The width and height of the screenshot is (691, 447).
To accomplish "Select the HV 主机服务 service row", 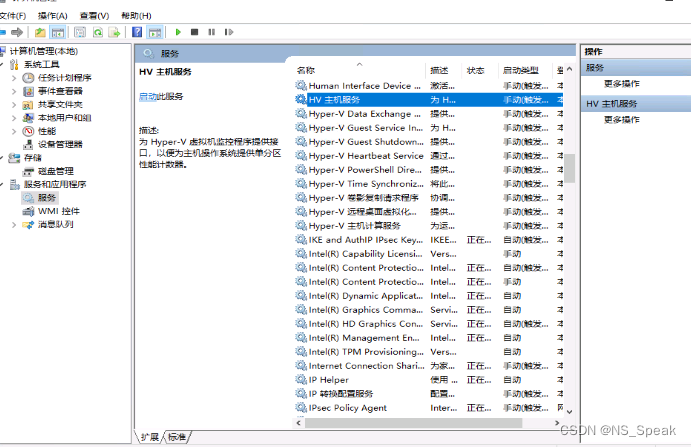I will tap(429, 100).
